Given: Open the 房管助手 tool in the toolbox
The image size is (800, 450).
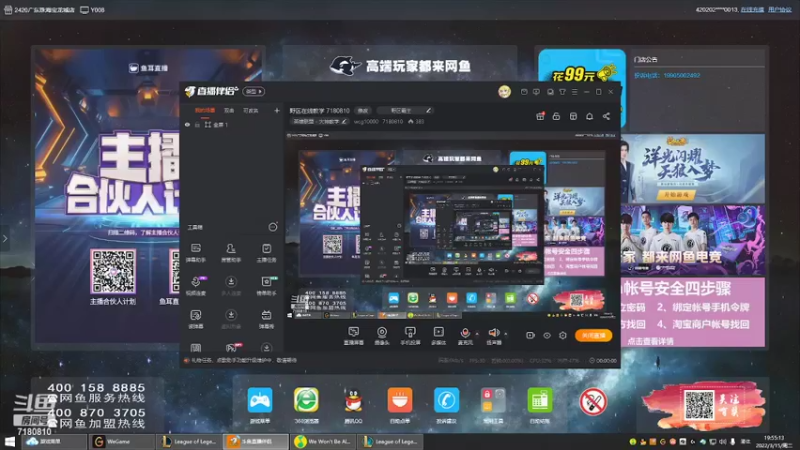Looking at the screenshot, I should coord(231,253).
